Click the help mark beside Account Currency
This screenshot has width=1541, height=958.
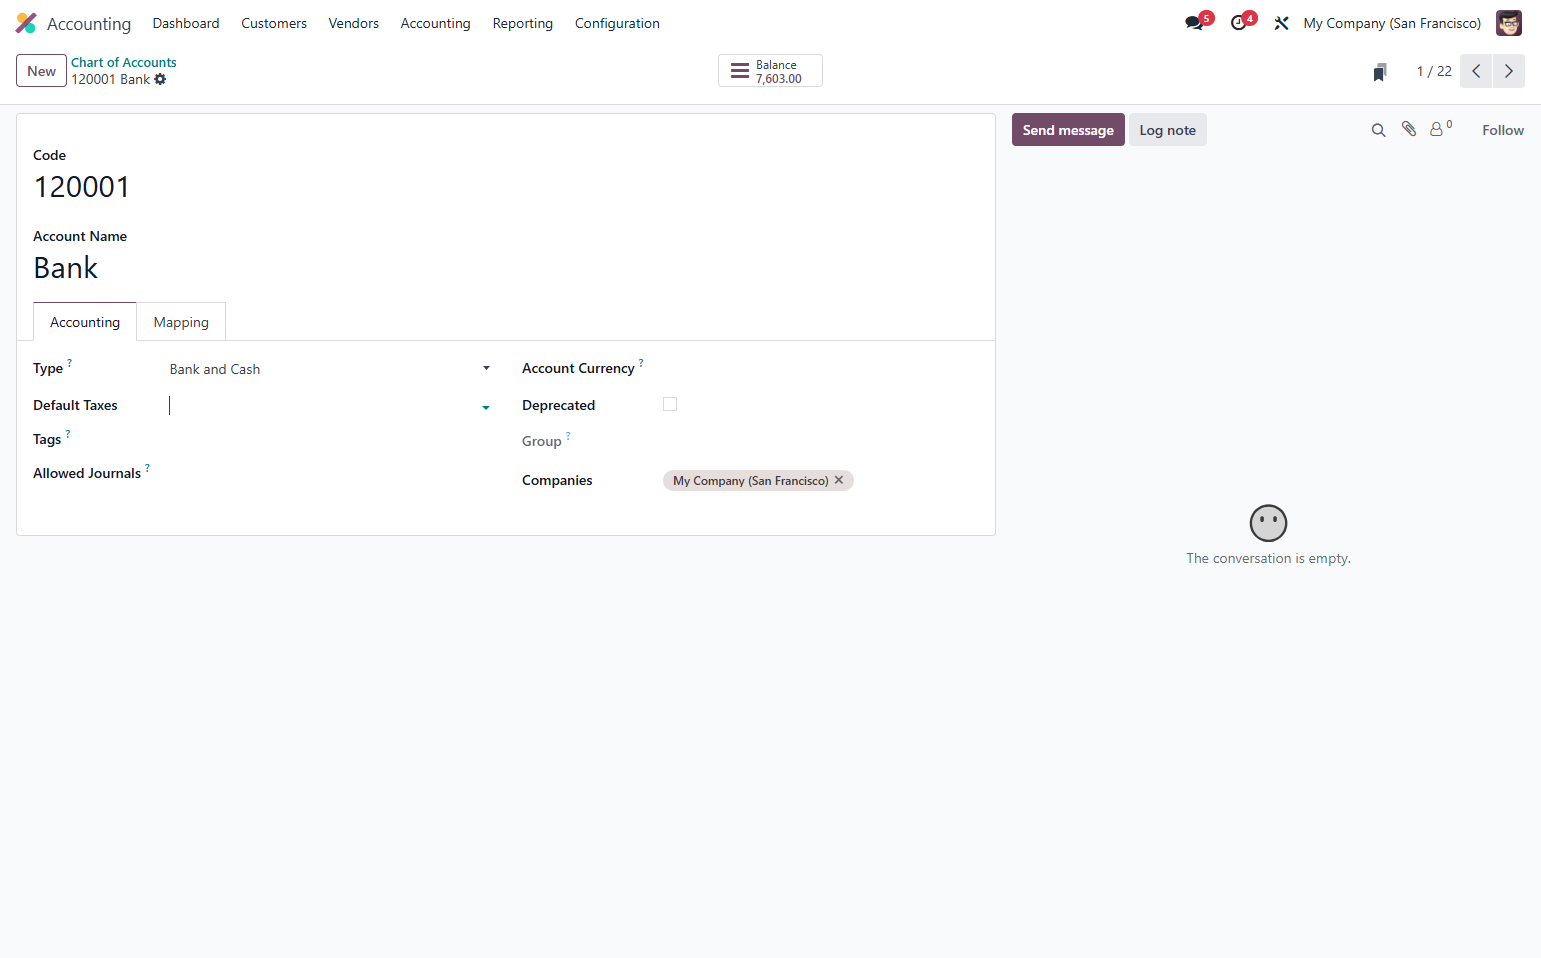coord(641,362)
